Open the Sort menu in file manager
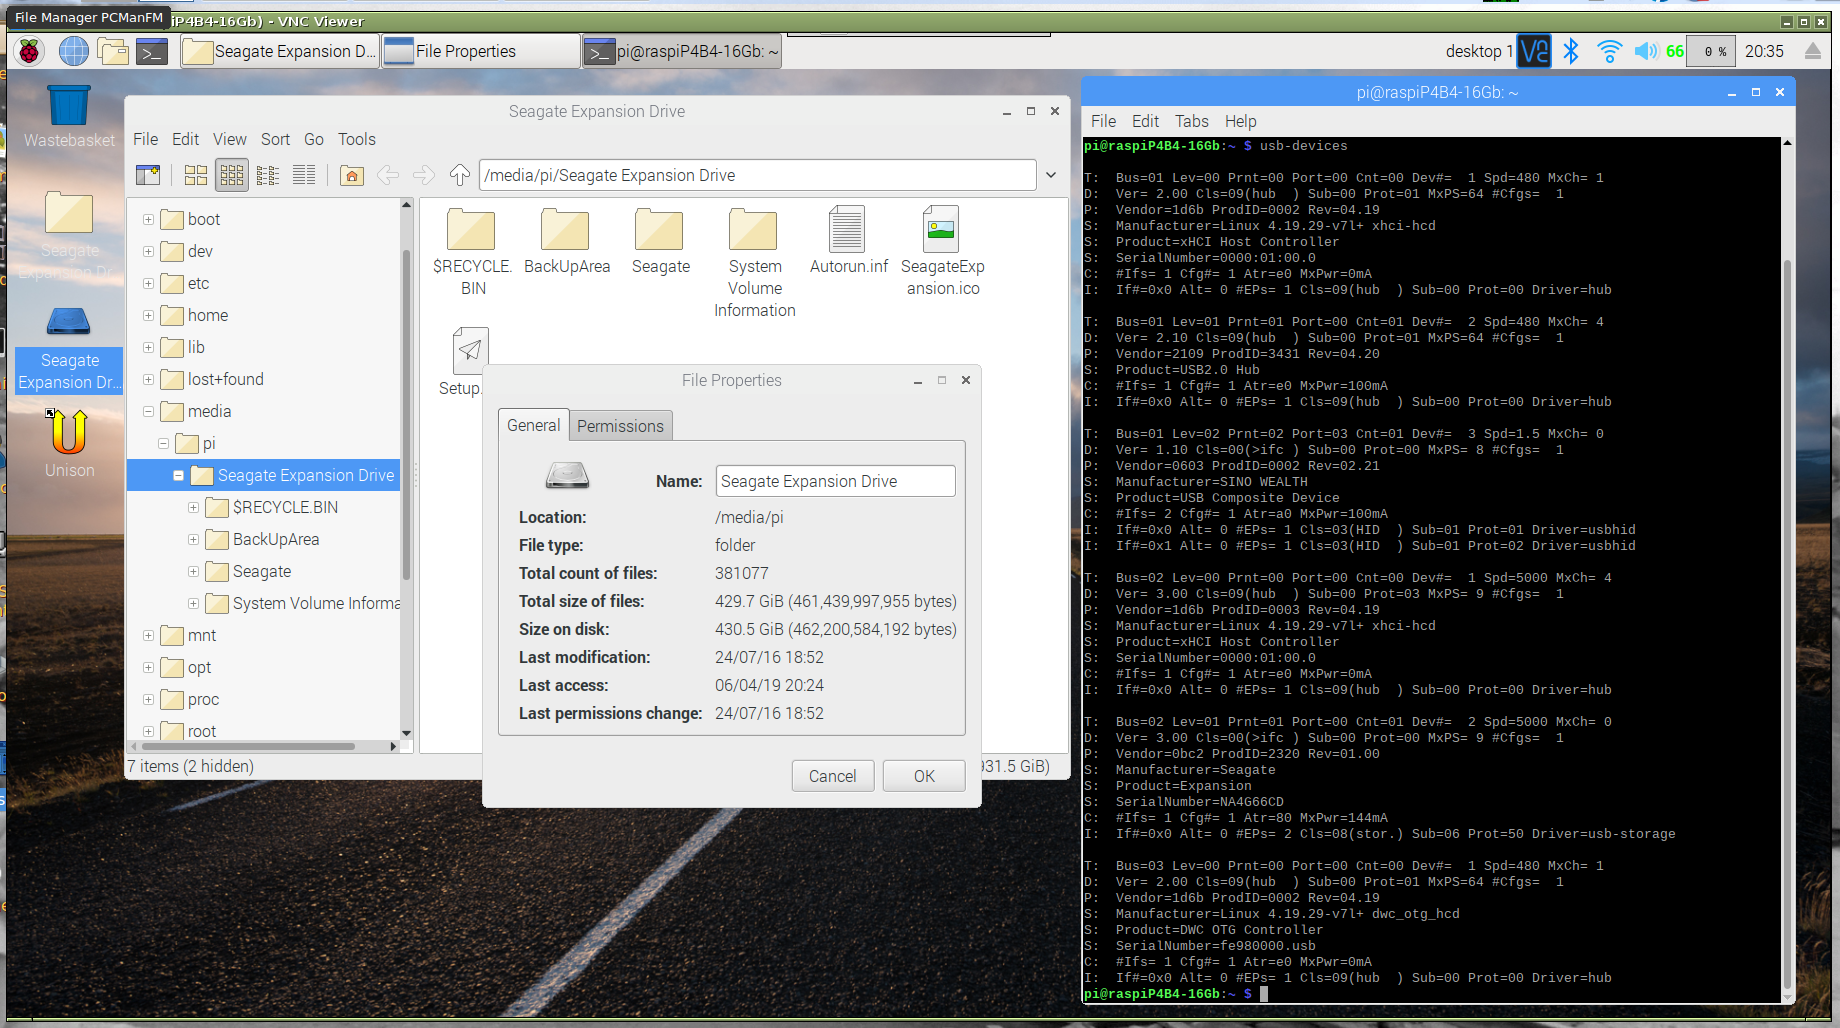1840x1028 pixels. 275,139
